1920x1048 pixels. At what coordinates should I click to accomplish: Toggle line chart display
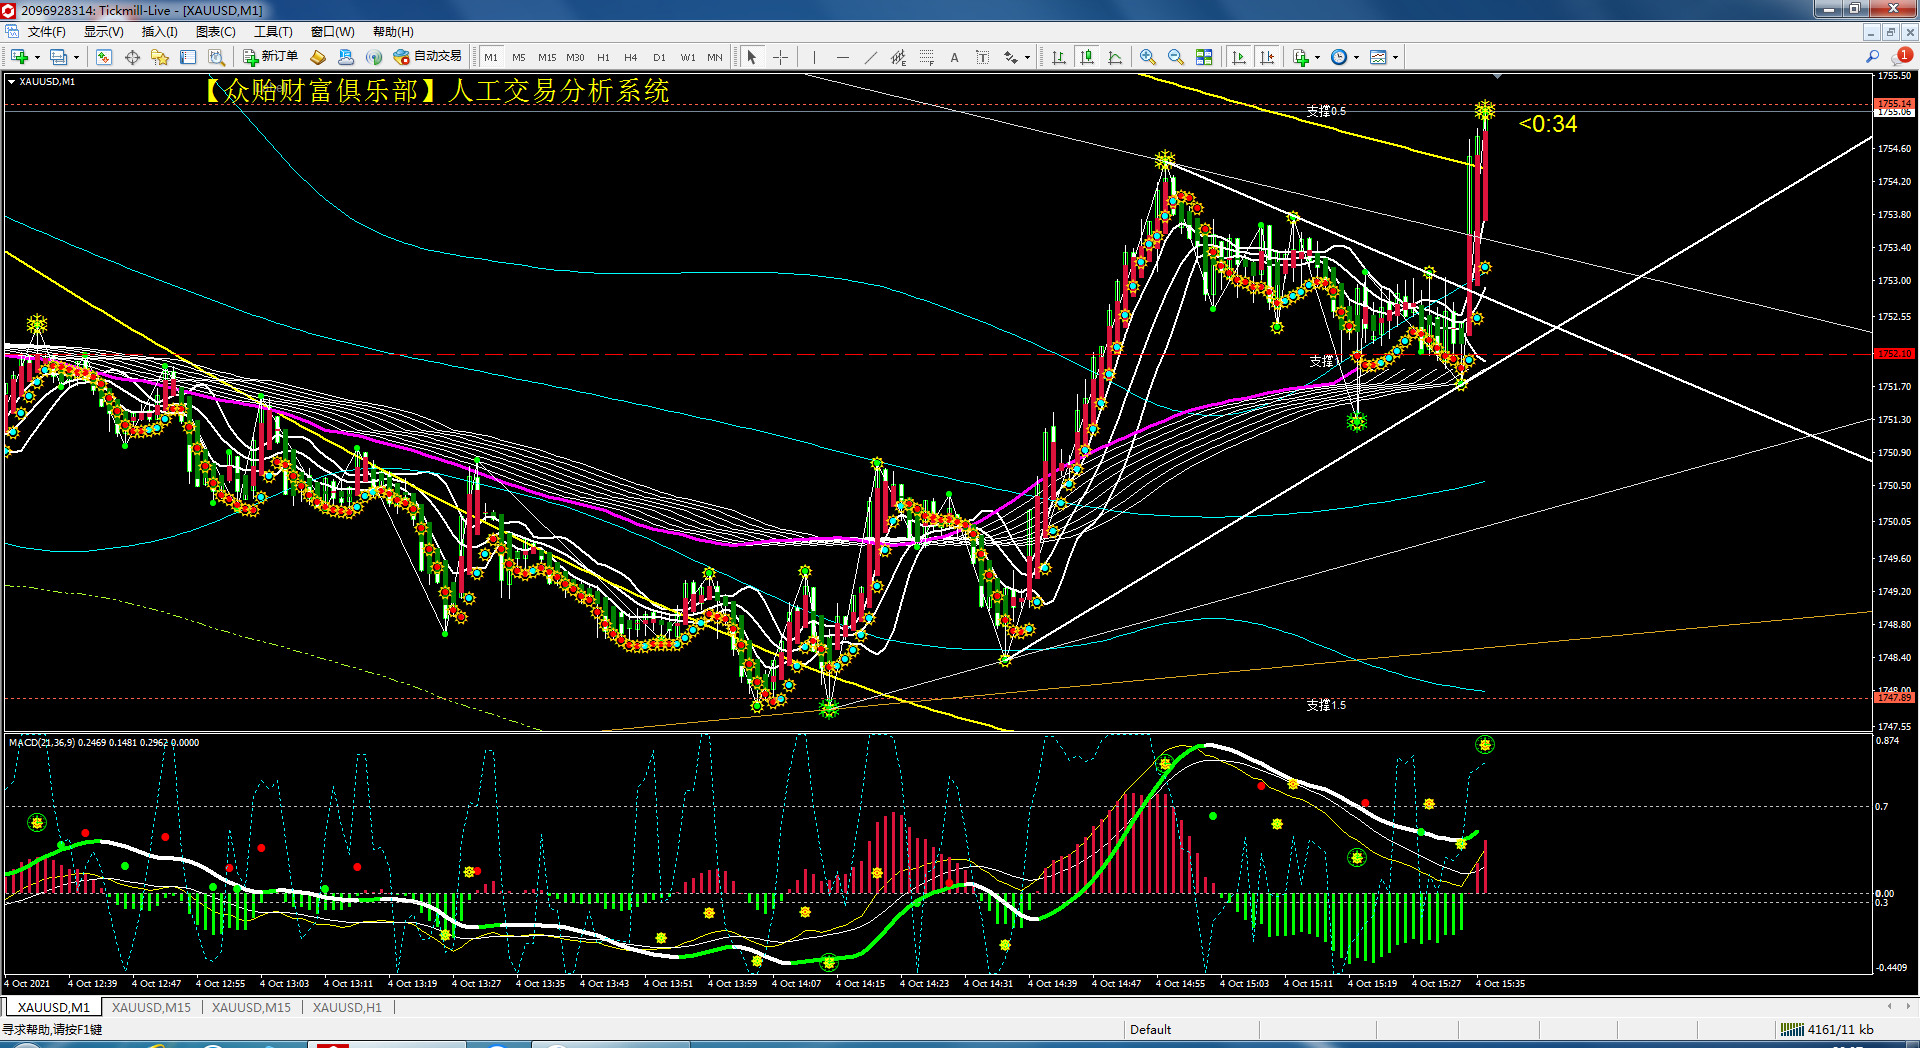click(1115, 57)
